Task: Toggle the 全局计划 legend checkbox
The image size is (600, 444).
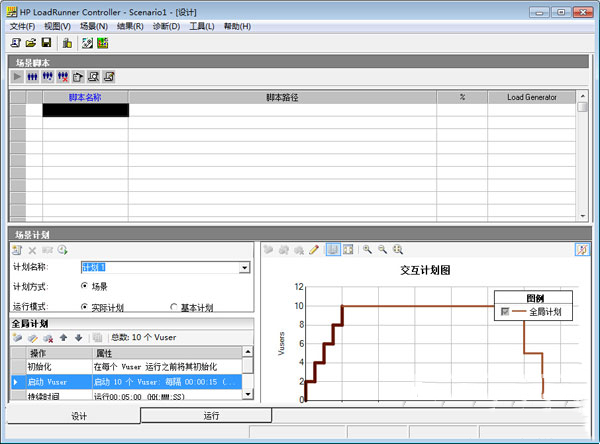Action: [505, 312]
